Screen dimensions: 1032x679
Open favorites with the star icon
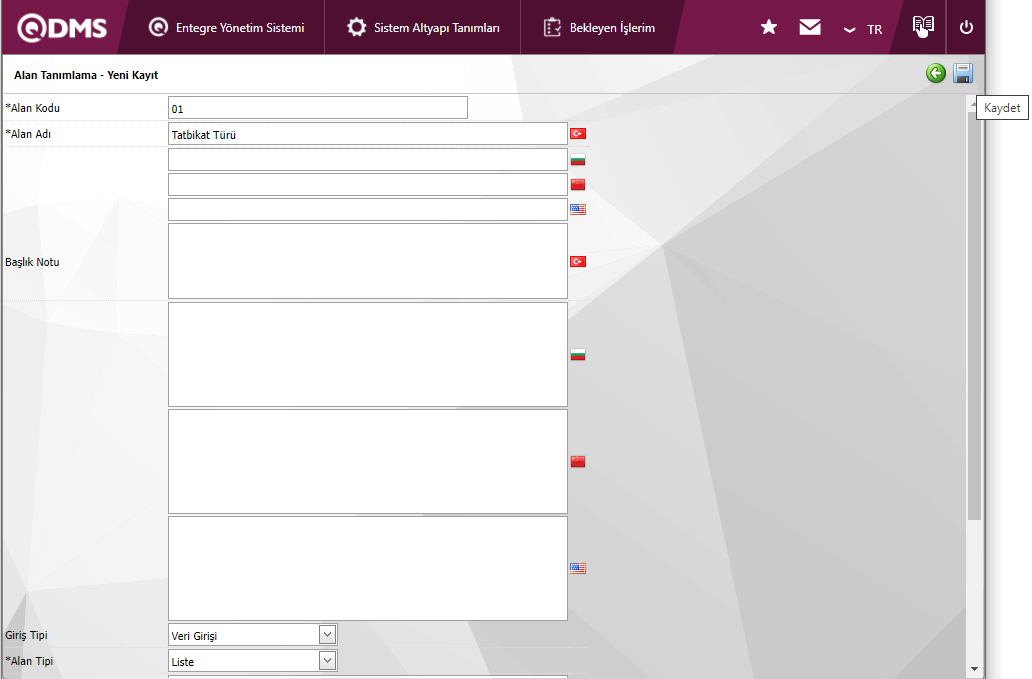tap(768, 28)
